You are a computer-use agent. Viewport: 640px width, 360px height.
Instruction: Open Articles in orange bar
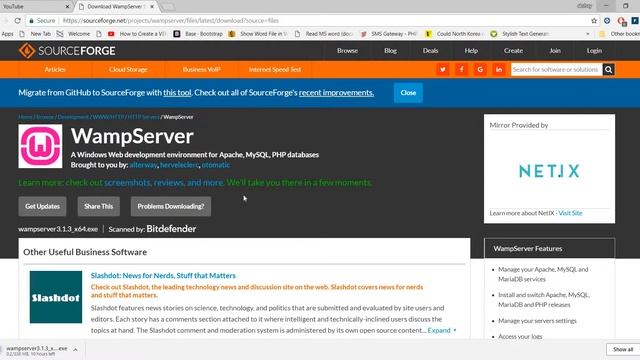(x=55, y=70)
